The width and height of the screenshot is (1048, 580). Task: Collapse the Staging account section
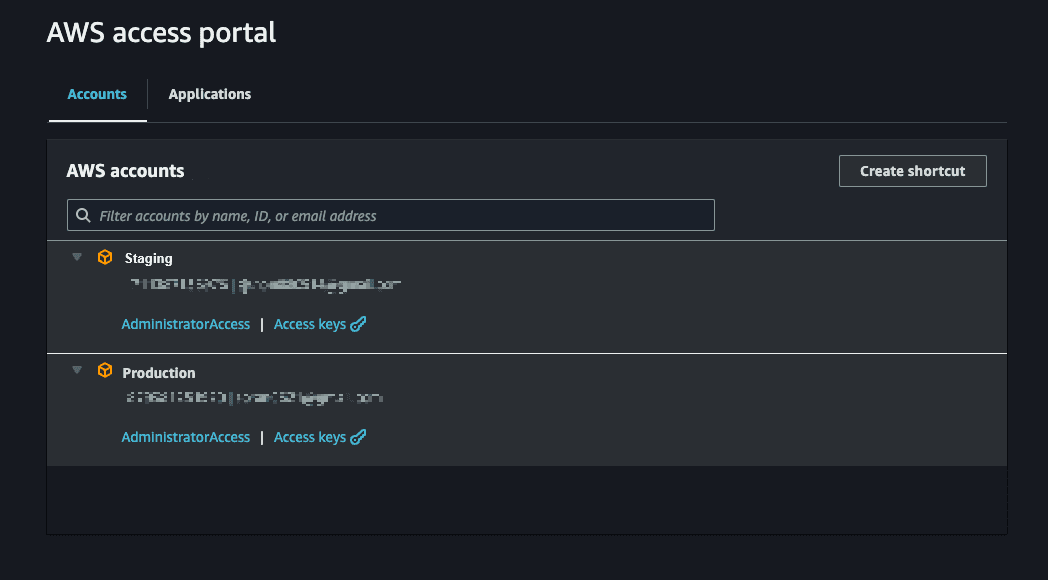point(77,257)
